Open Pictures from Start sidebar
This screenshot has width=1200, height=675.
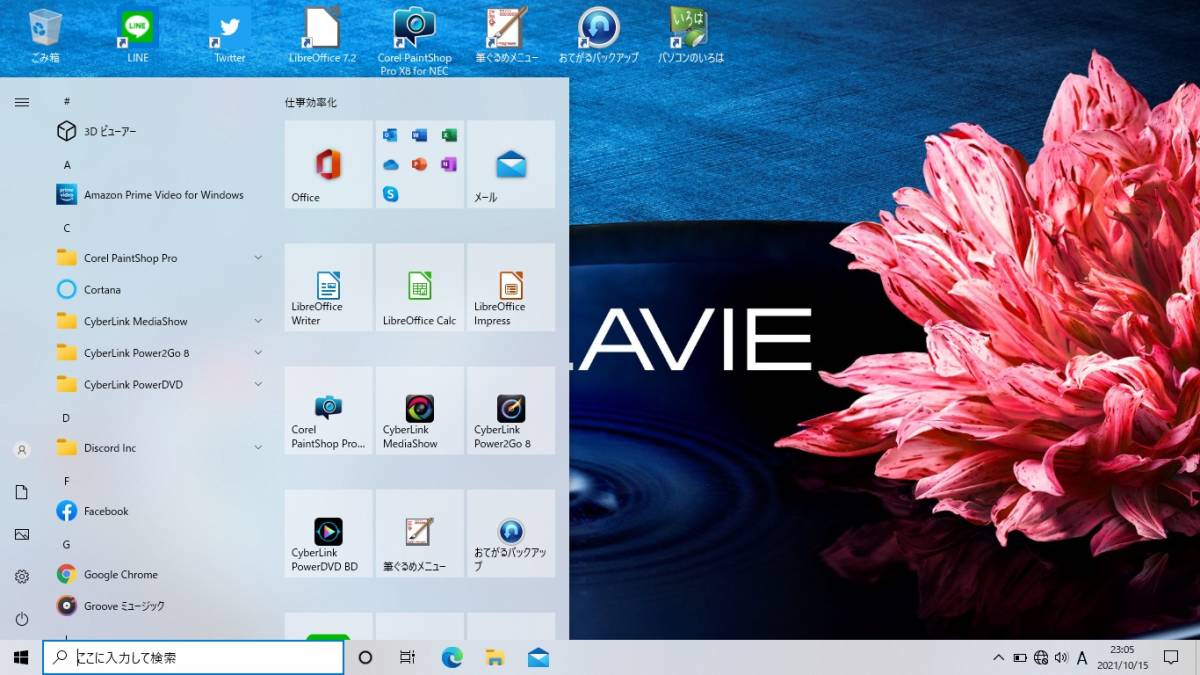tap(22, 534)
